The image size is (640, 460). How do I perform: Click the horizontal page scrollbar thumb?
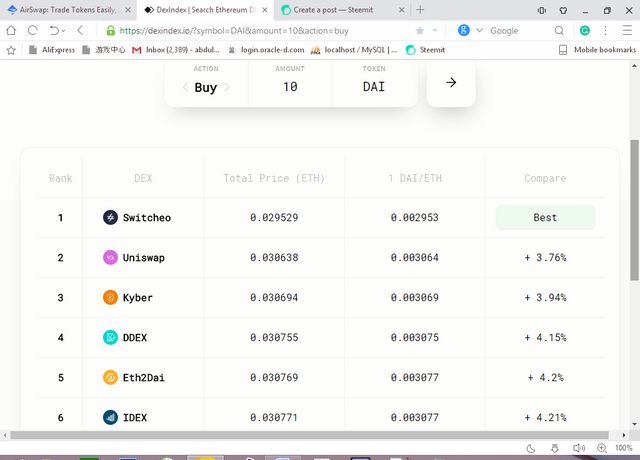click(309, 435)
